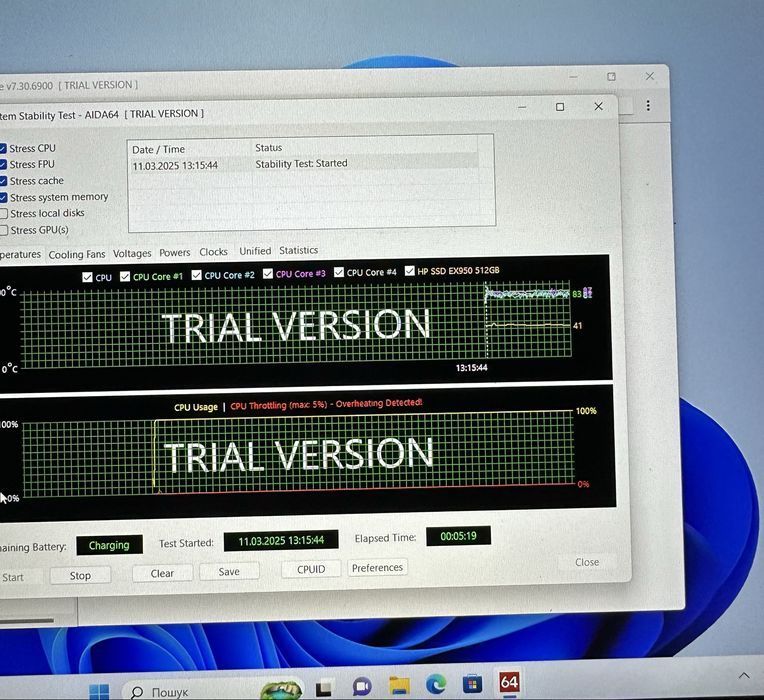
Task: Open Microsoft Store from the taskbar
Action: pyautogui.click(x=472, y=684)
